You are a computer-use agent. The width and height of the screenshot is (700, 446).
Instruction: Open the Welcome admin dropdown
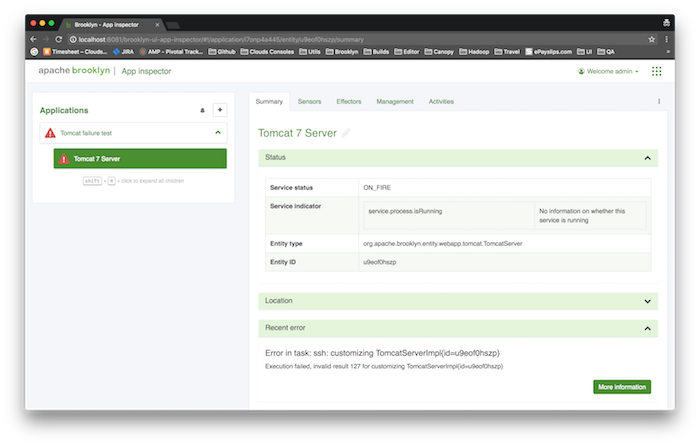[608, 71]
